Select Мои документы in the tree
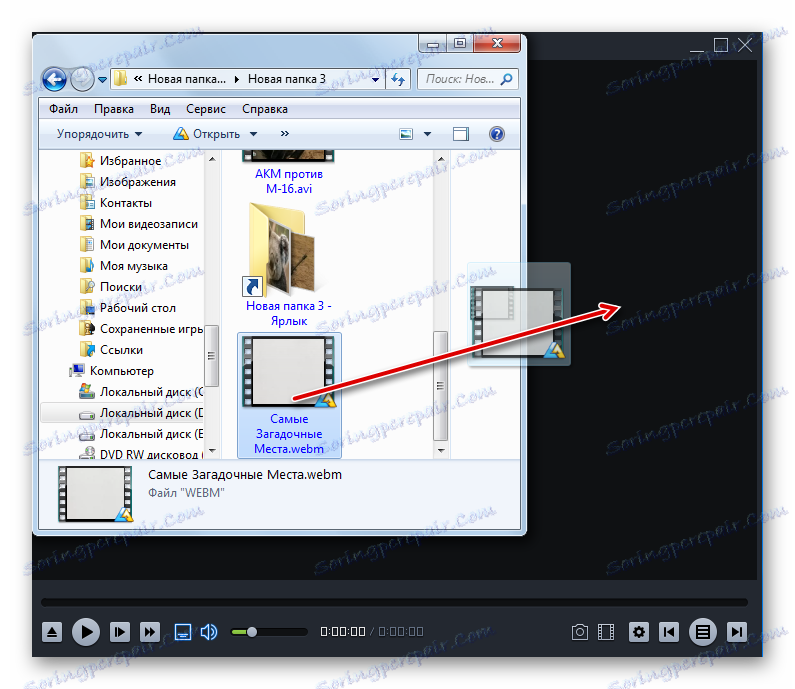795x689 pixels. pyautogui.click(x=134, y=245)
